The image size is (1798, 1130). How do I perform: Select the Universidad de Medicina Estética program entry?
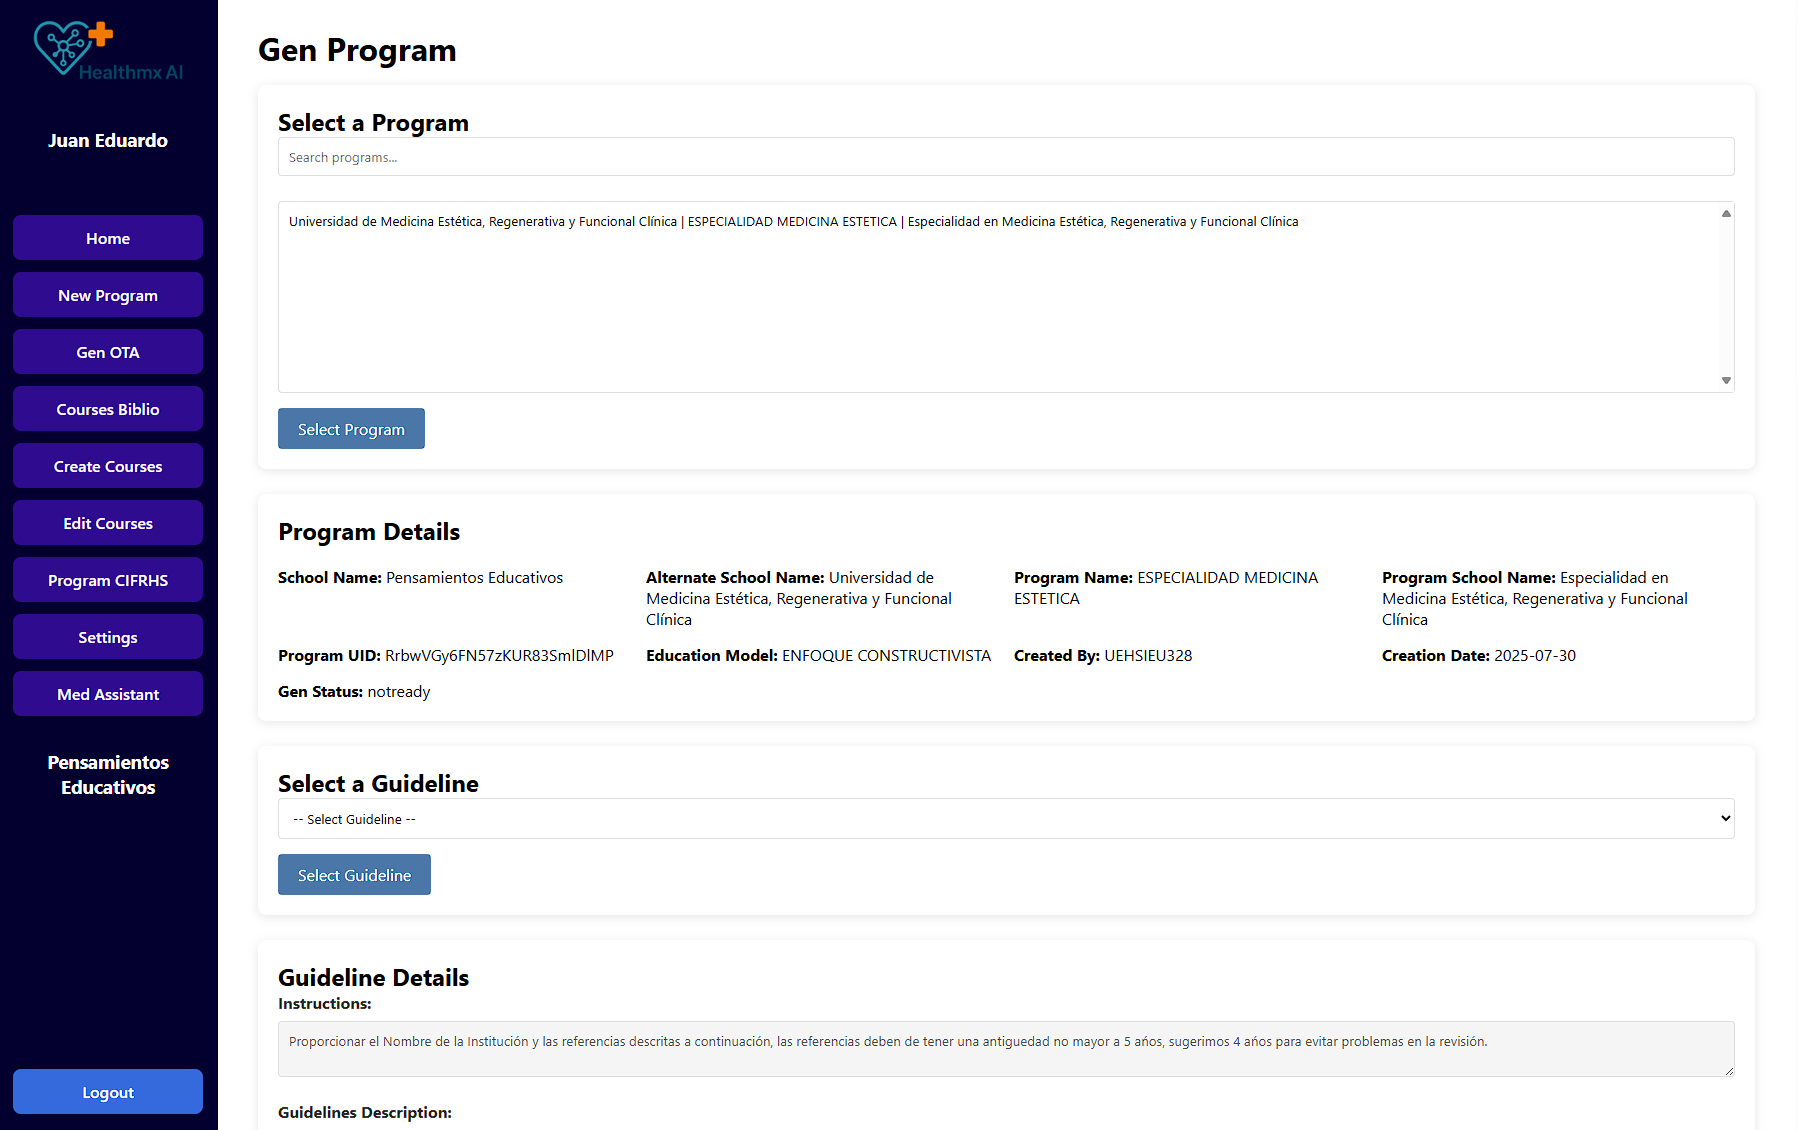click(793, 222)
